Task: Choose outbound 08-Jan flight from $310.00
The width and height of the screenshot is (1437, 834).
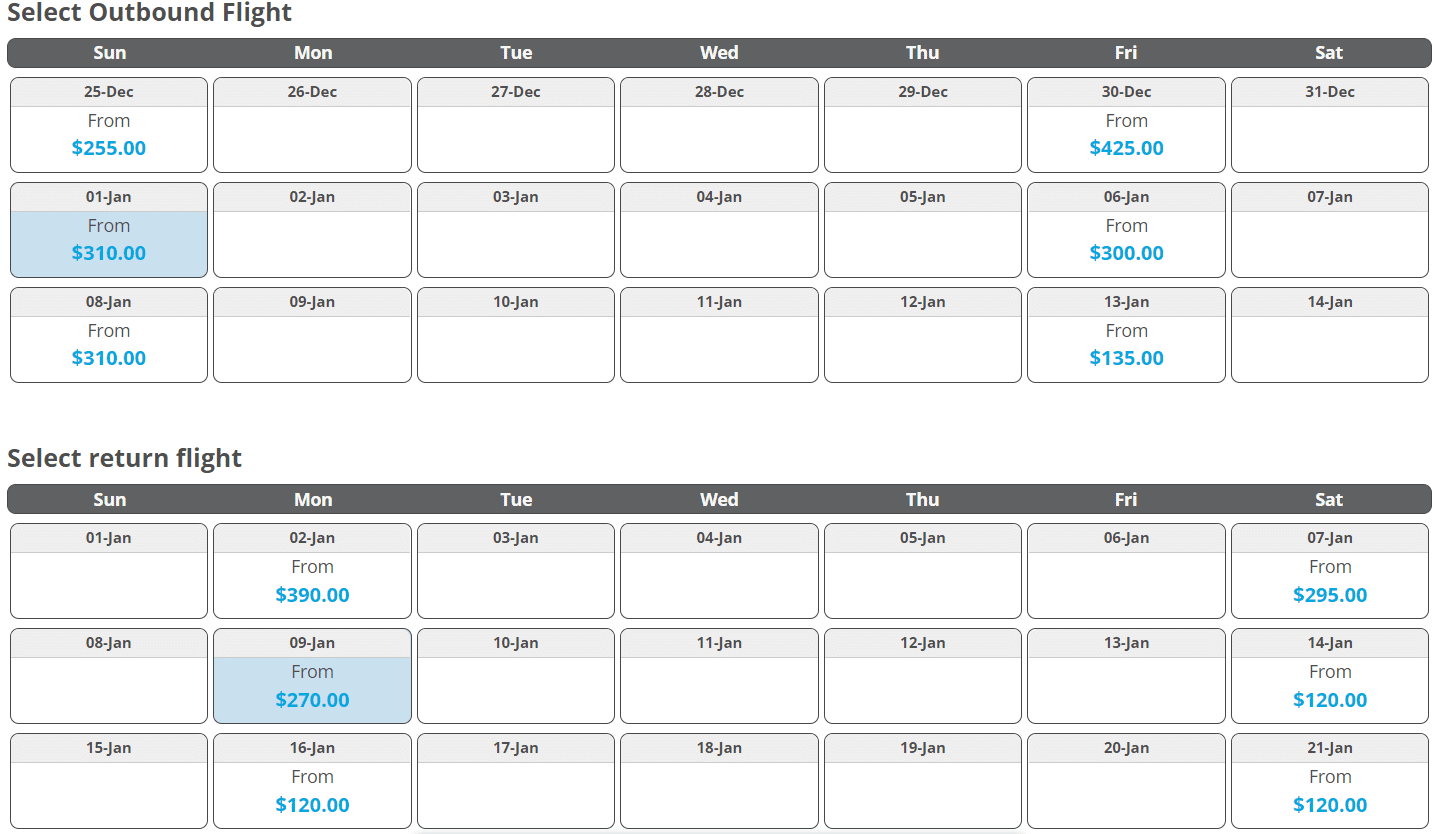Action: pyautogui.click(x=109, y=346)
